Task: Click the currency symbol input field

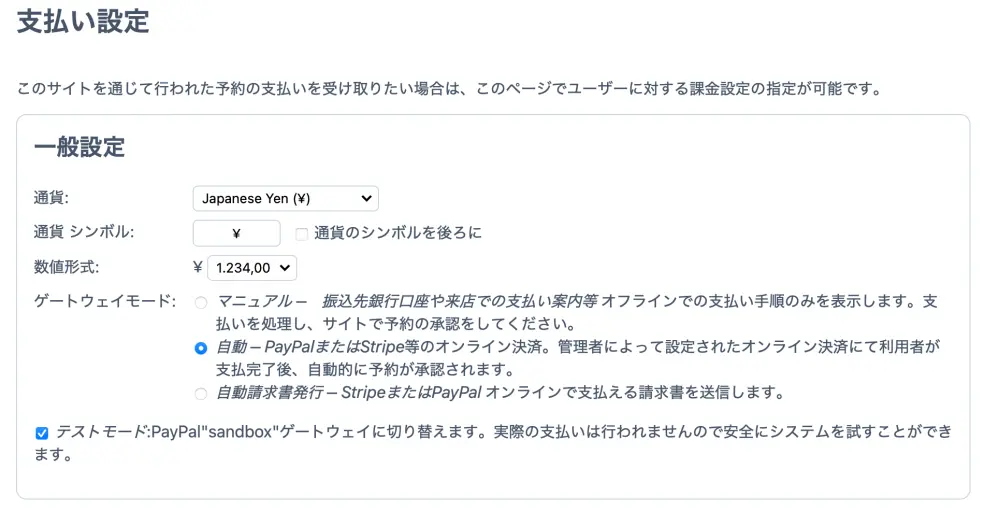Action: (236, 233)
